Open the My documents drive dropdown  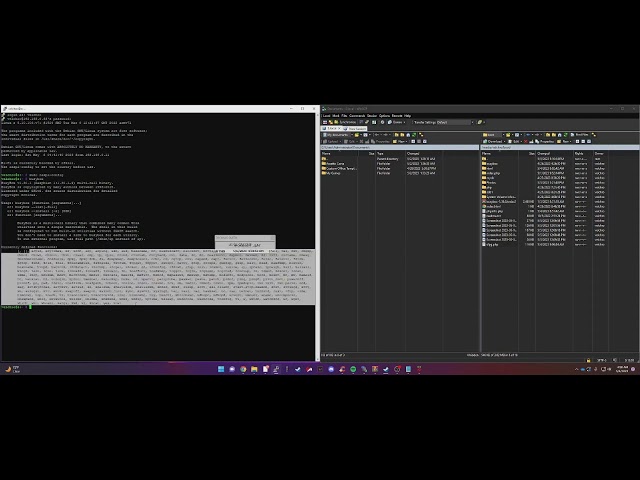point(338,135)
